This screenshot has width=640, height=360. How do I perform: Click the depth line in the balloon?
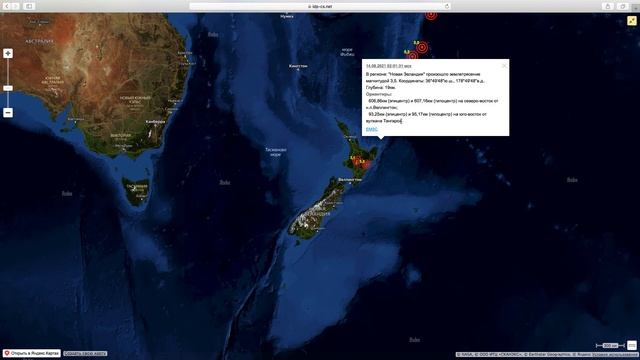coord(381,87)
